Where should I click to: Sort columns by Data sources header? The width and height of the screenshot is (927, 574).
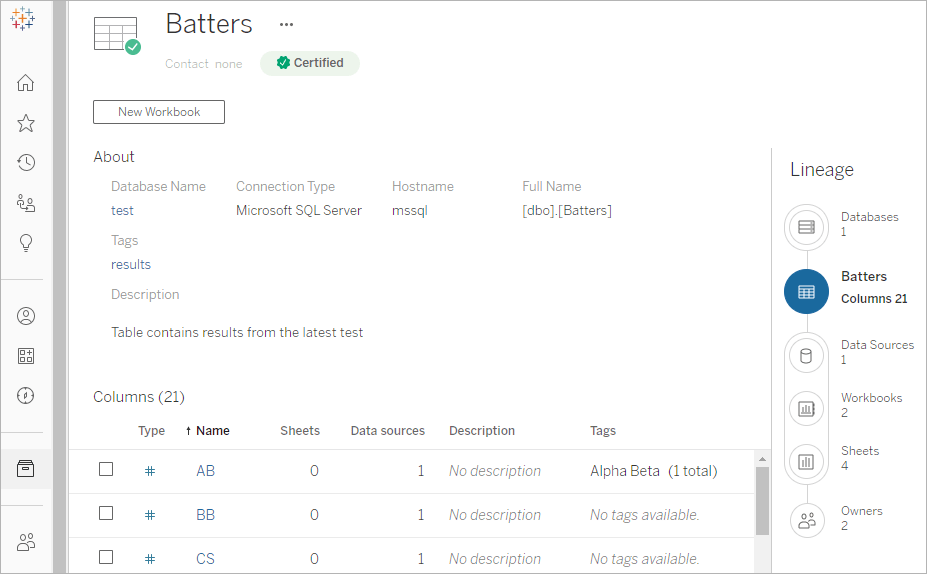coord(388,431)
